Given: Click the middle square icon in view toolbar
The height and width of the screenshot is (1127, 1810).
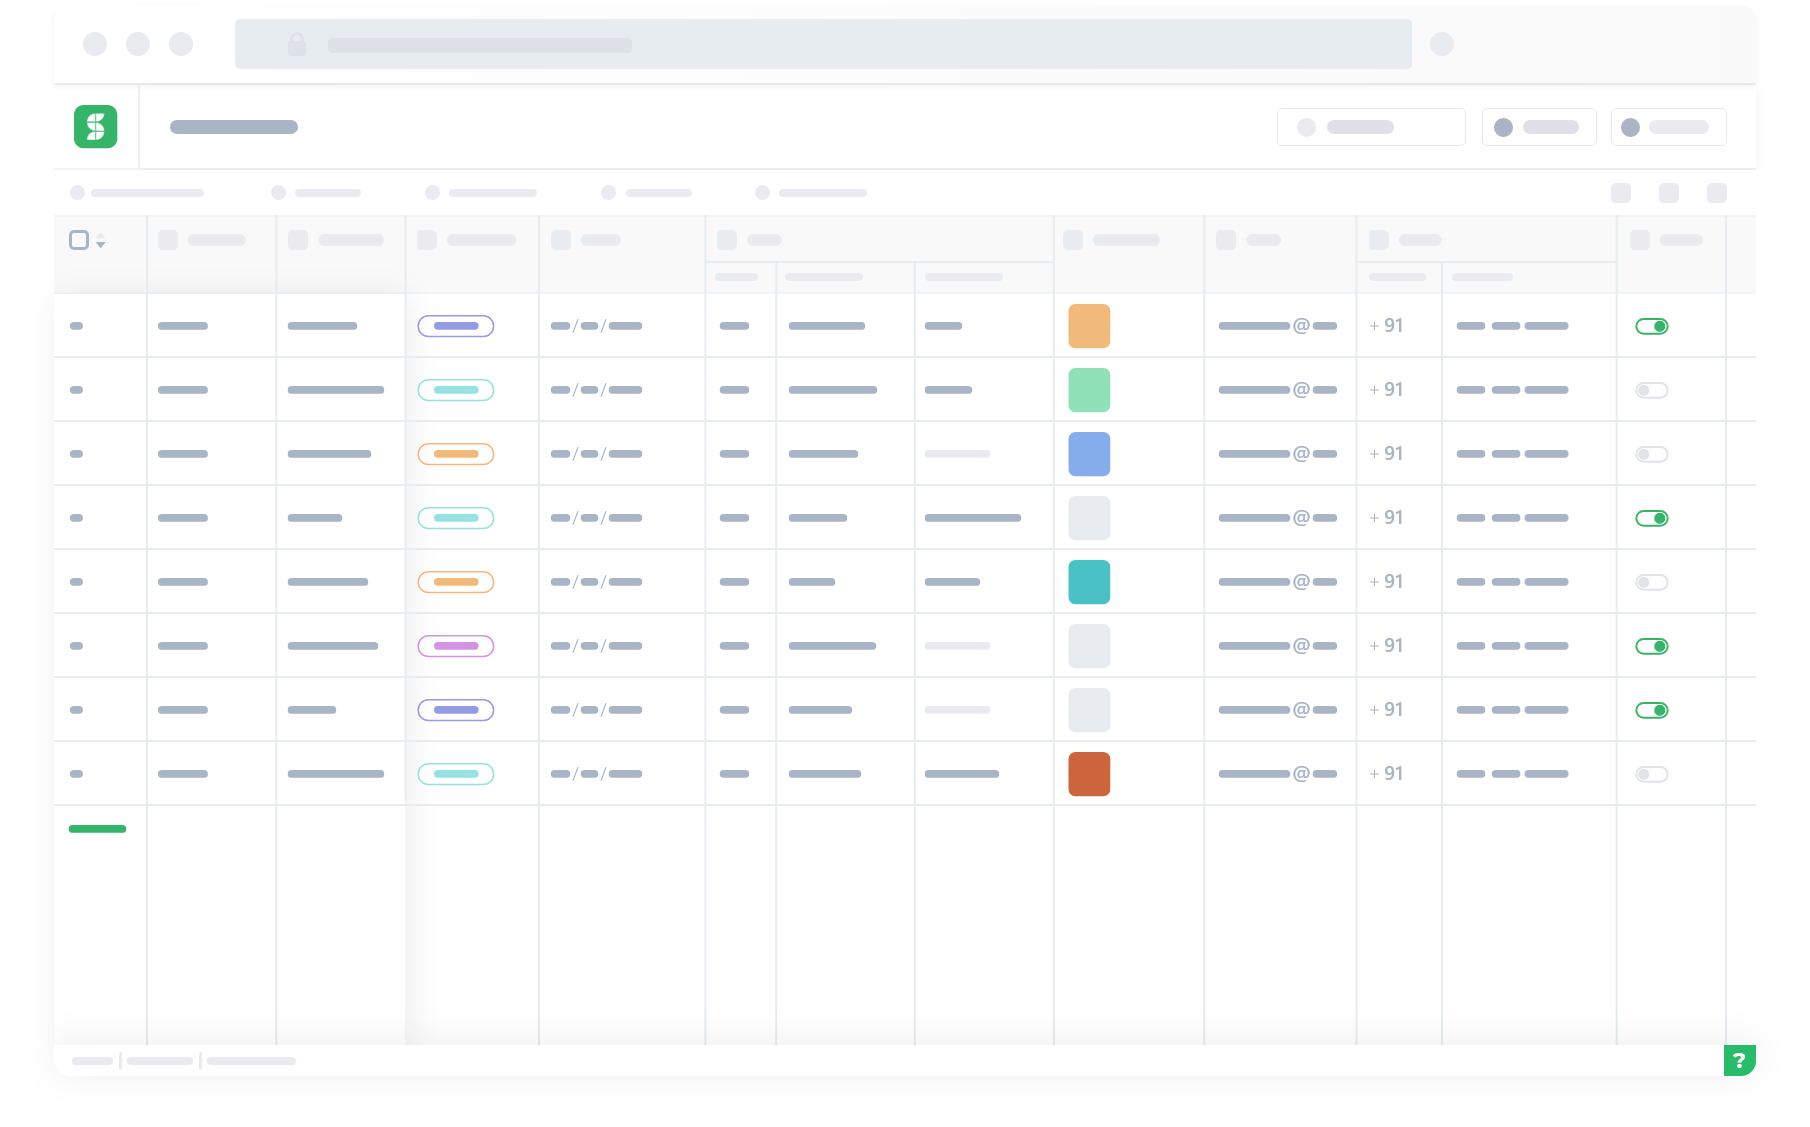Looking at the screenshot, I should (x=1669, y=193).
